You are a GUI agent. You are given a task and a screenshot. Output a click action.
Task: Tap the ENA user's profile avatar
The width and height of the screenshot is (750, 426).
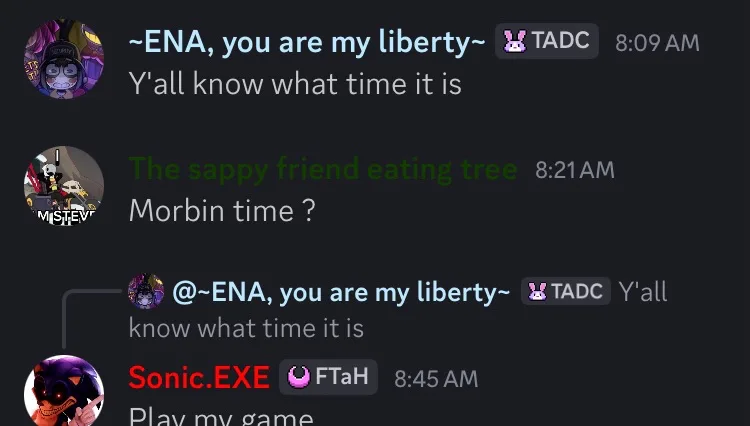64,58
